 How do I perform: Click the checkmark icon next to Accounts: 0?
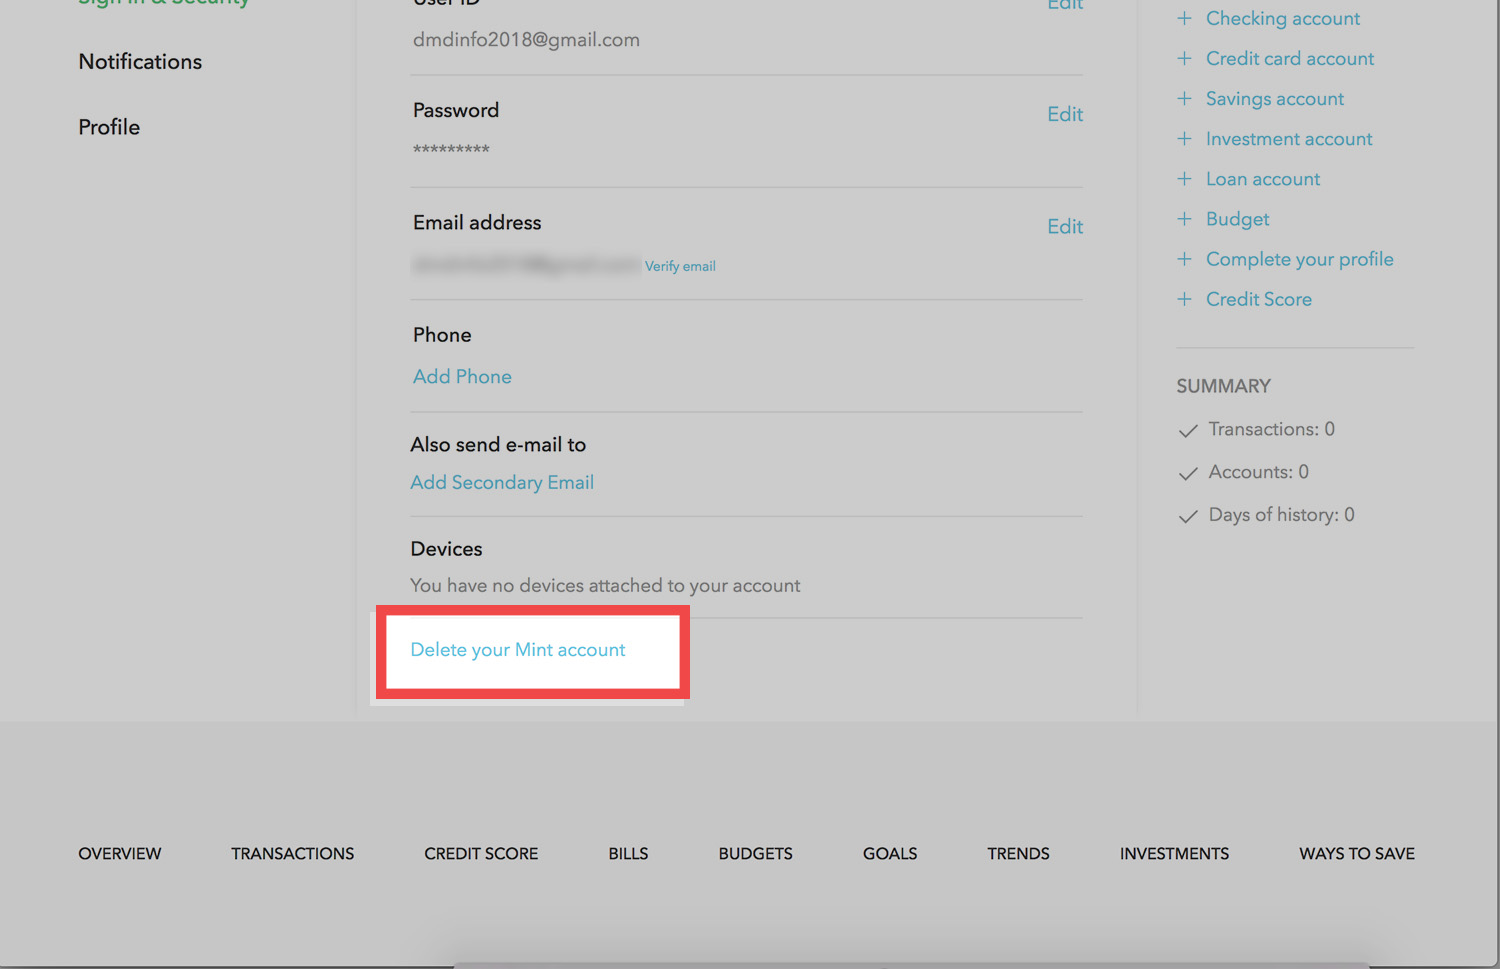[x=1188, y=473]
